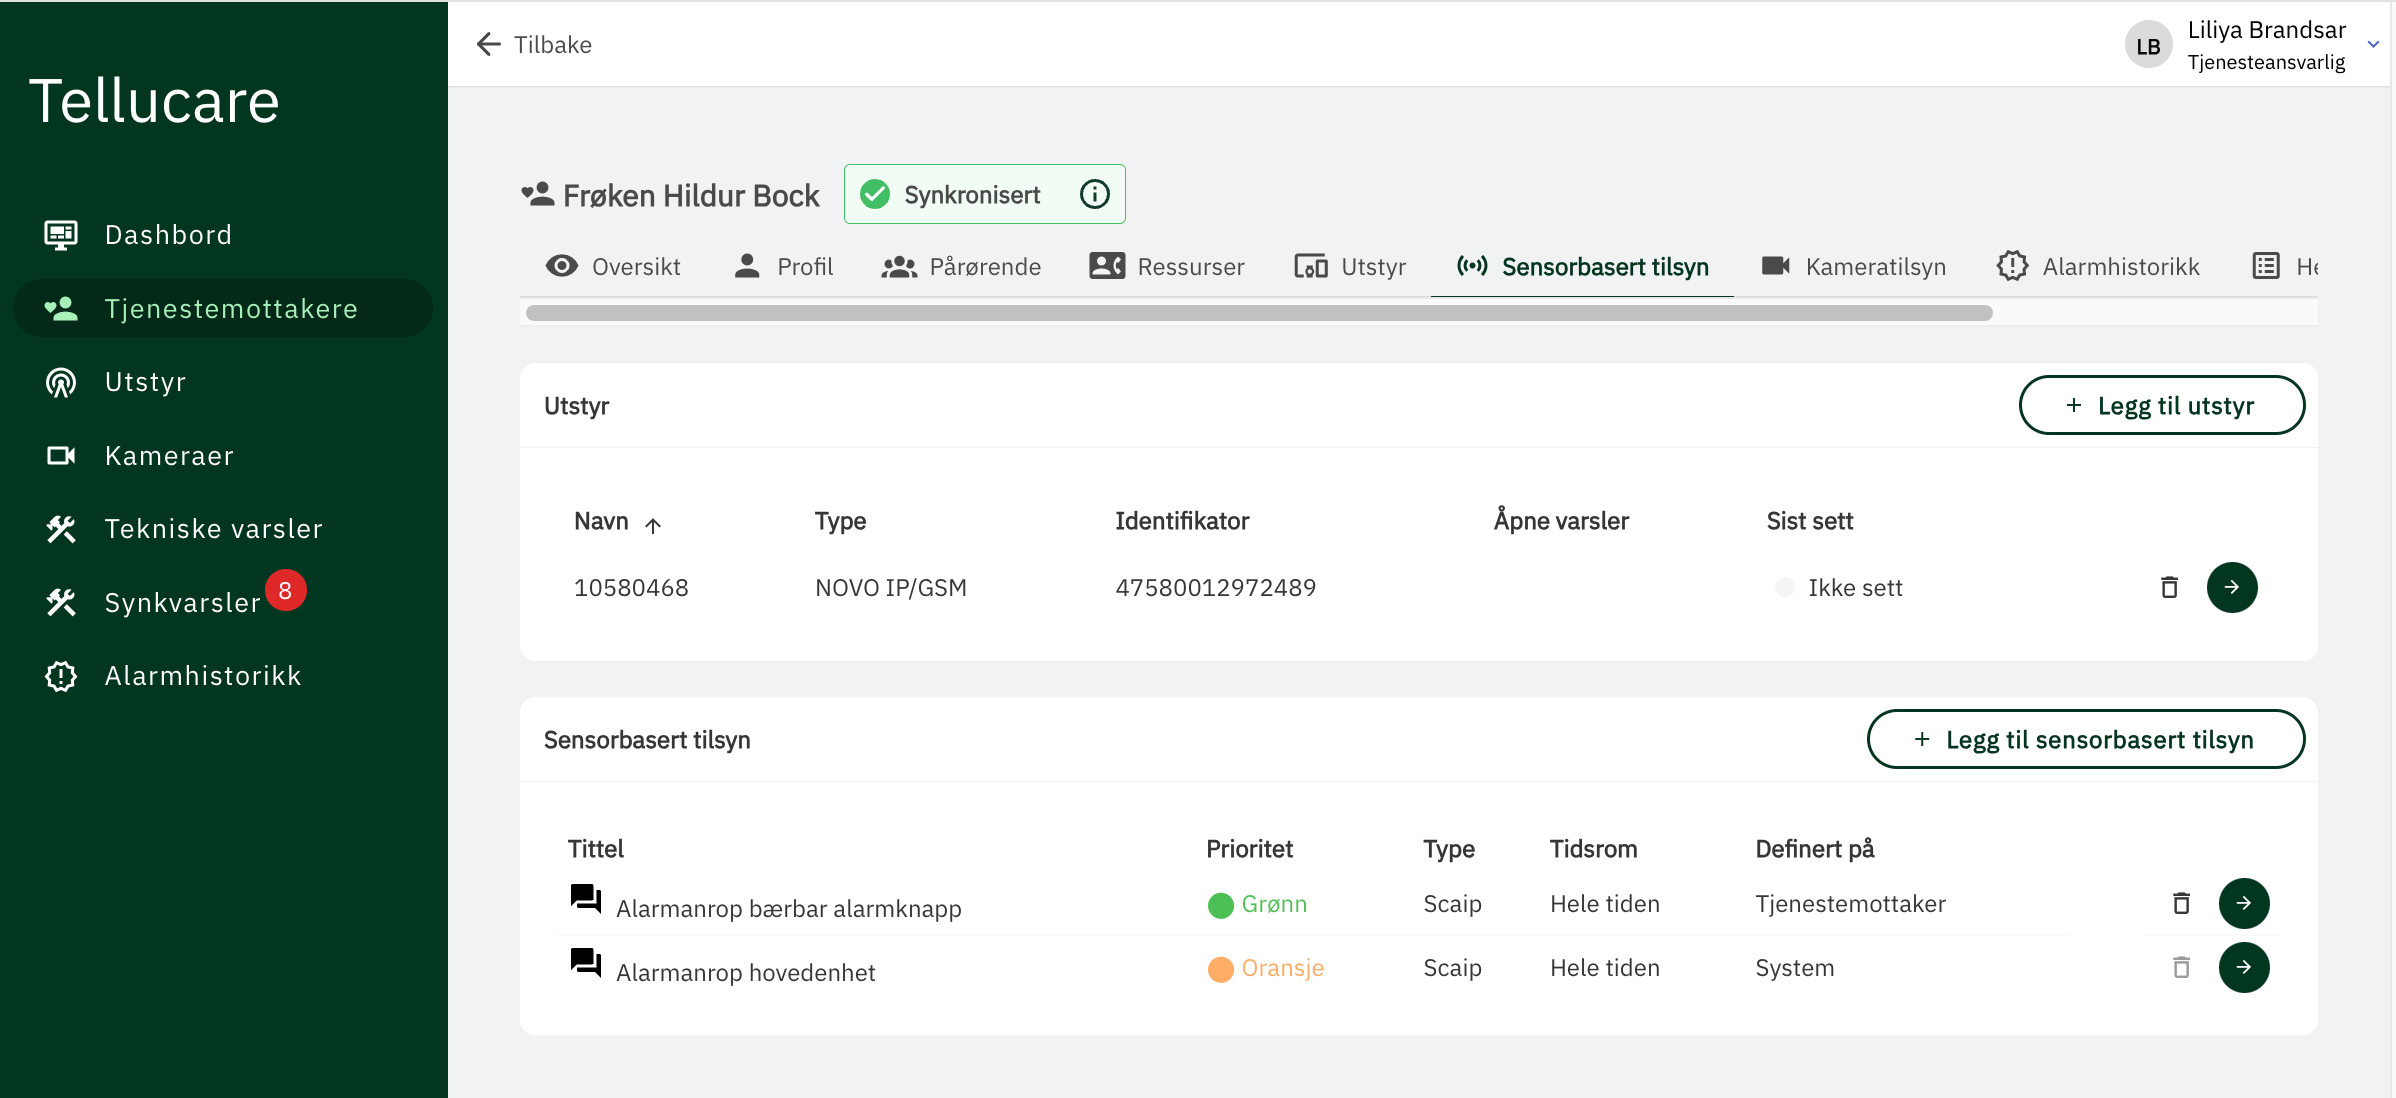Click the Sist sett column header

[1809, 521]
